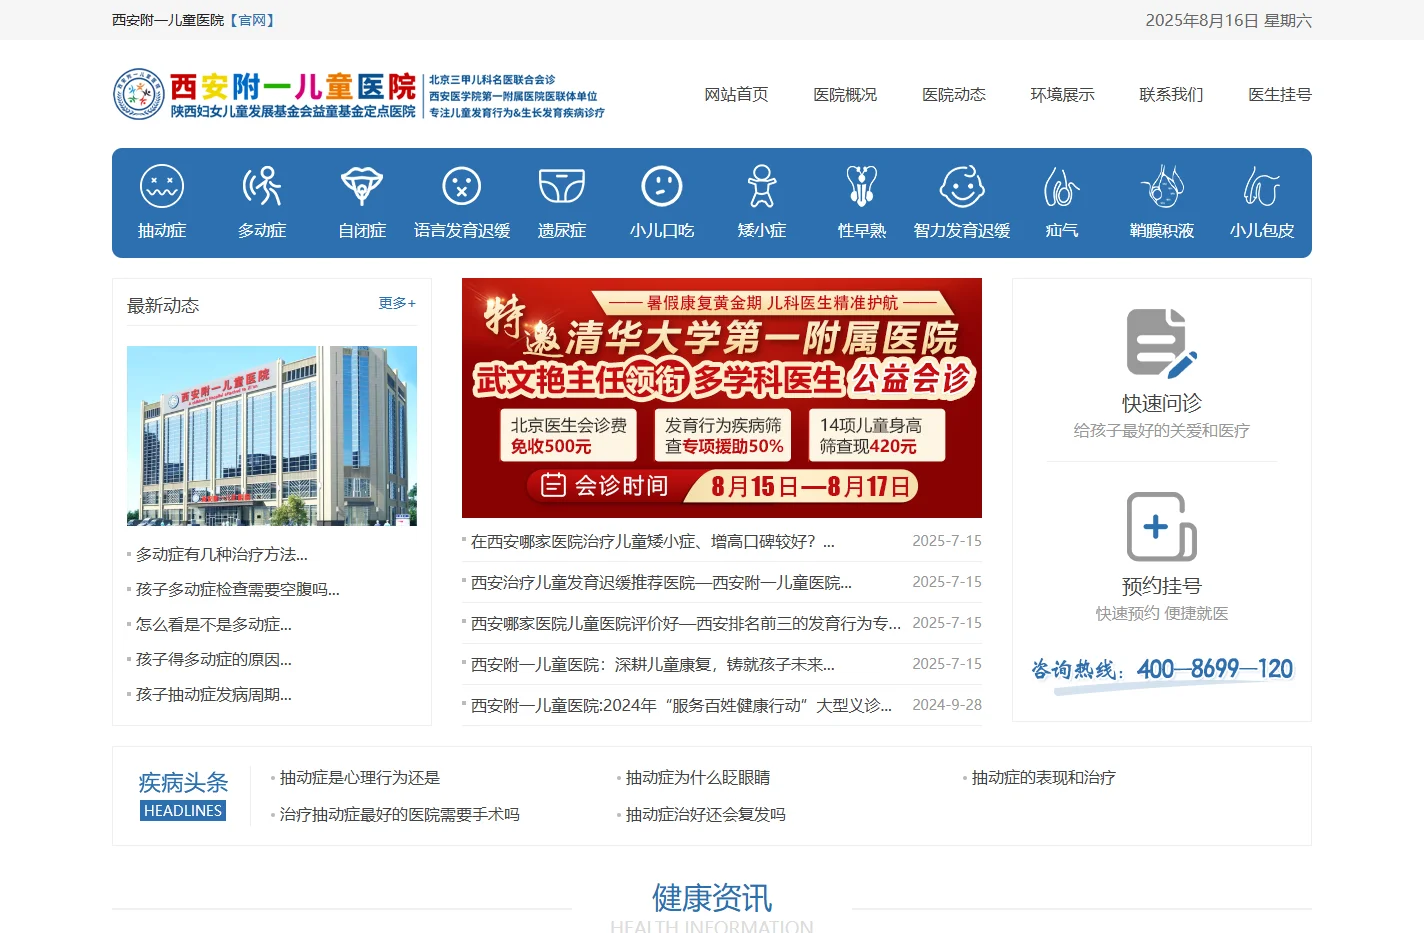Screen dimensions: 1424x933
Task: Open news 深耕儿童康复，铸就孩子未来
Action: 652,664
